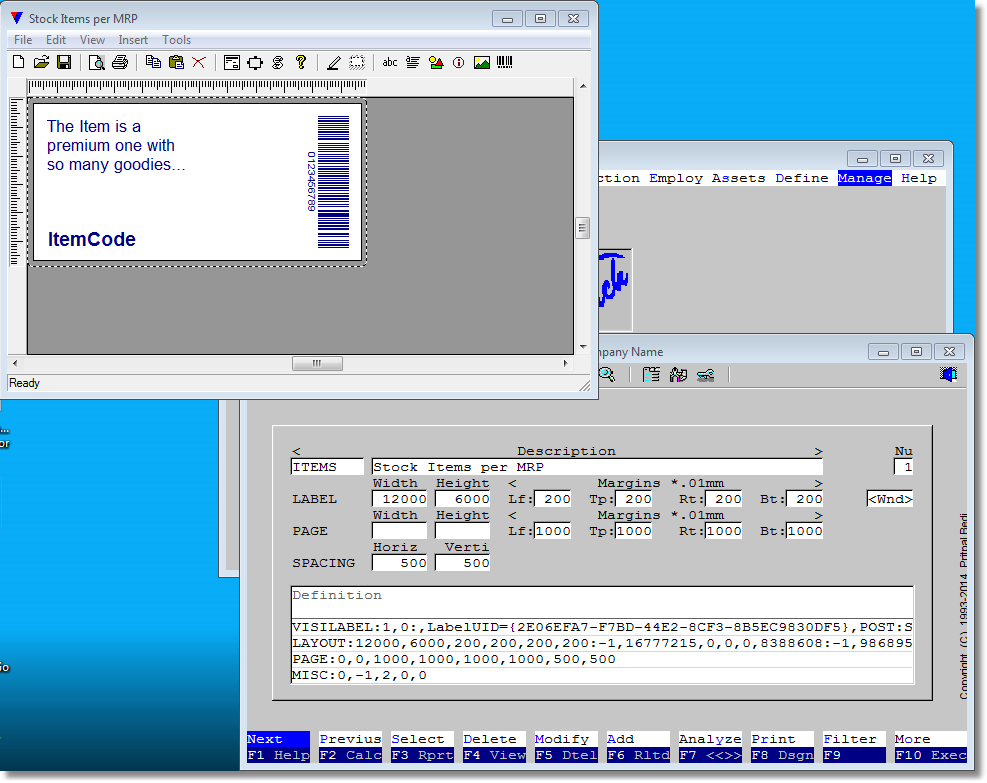Click the exit door icon in company window
Viewport: 987px width, 783px height.
pyautogui.click(x=948, y=373)
